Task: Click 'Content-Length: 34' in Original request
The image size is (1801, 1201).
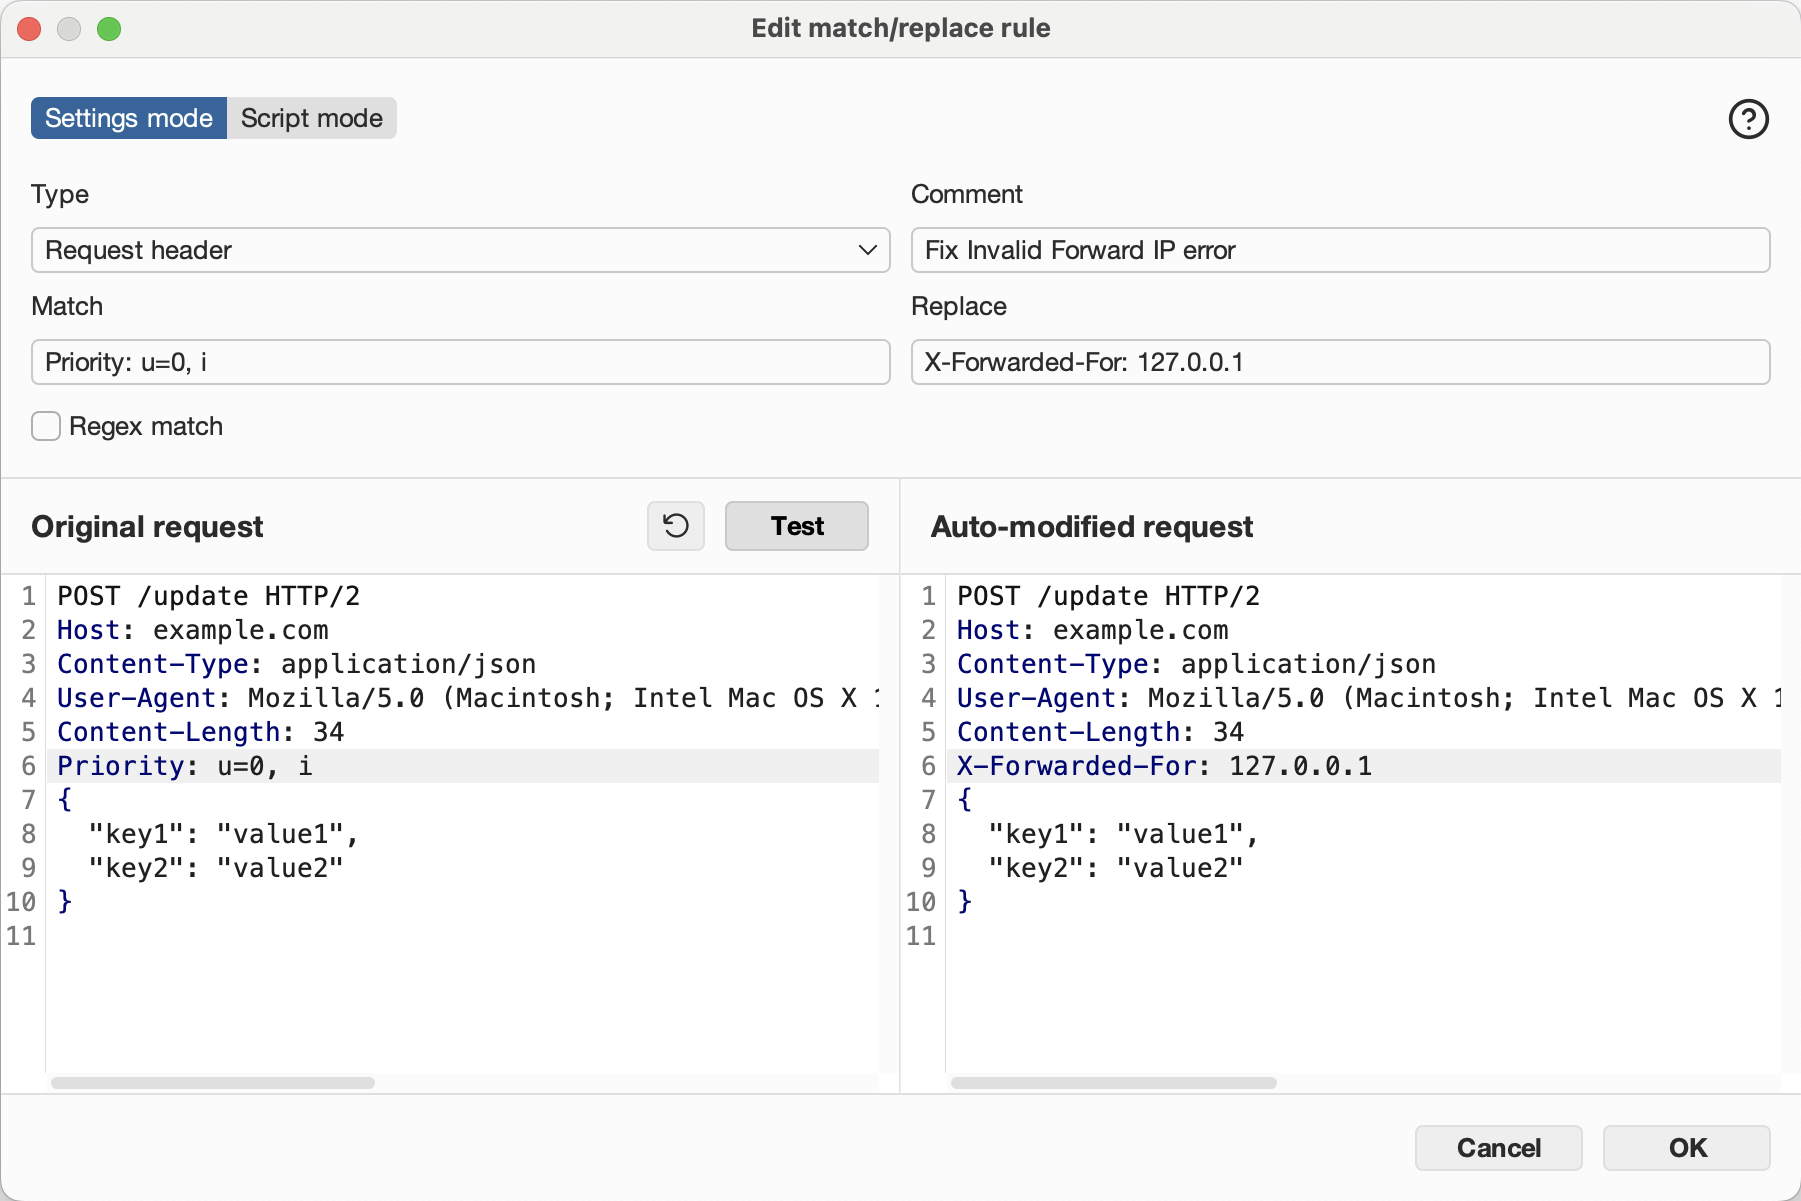Action: (201, 732)
